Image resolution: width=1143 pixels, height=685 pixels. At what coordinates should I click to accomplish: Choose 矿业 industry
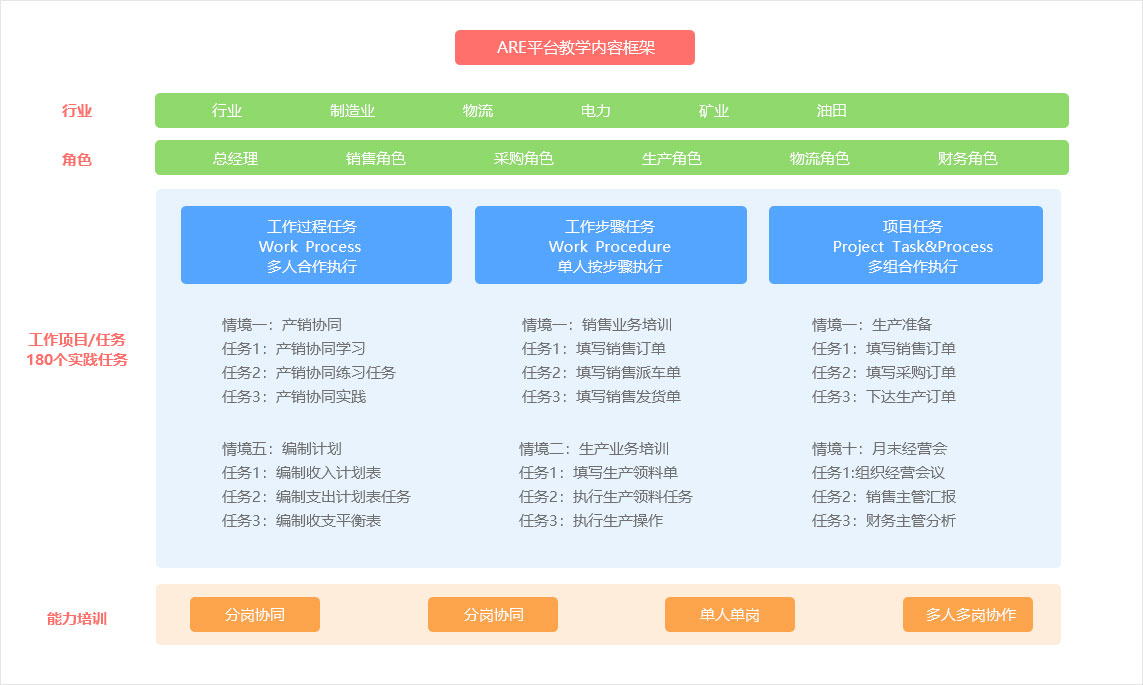(x=714, y=111)
